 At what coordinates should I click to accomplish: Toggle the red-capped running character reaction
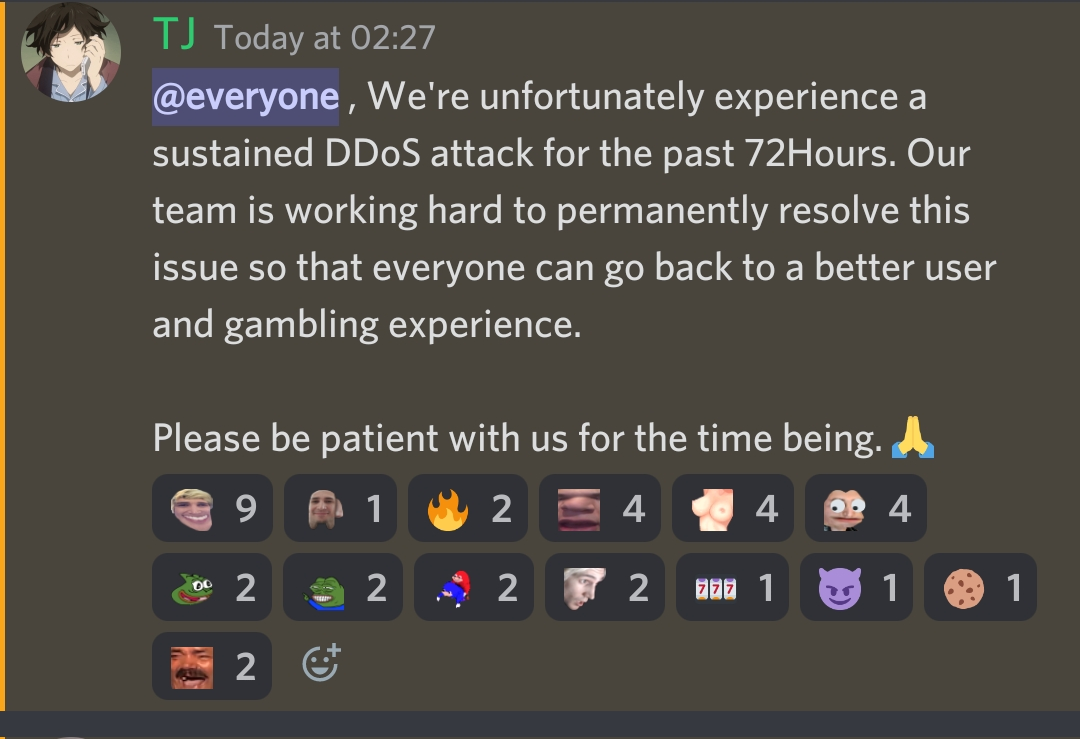click(x=474, y=587)
